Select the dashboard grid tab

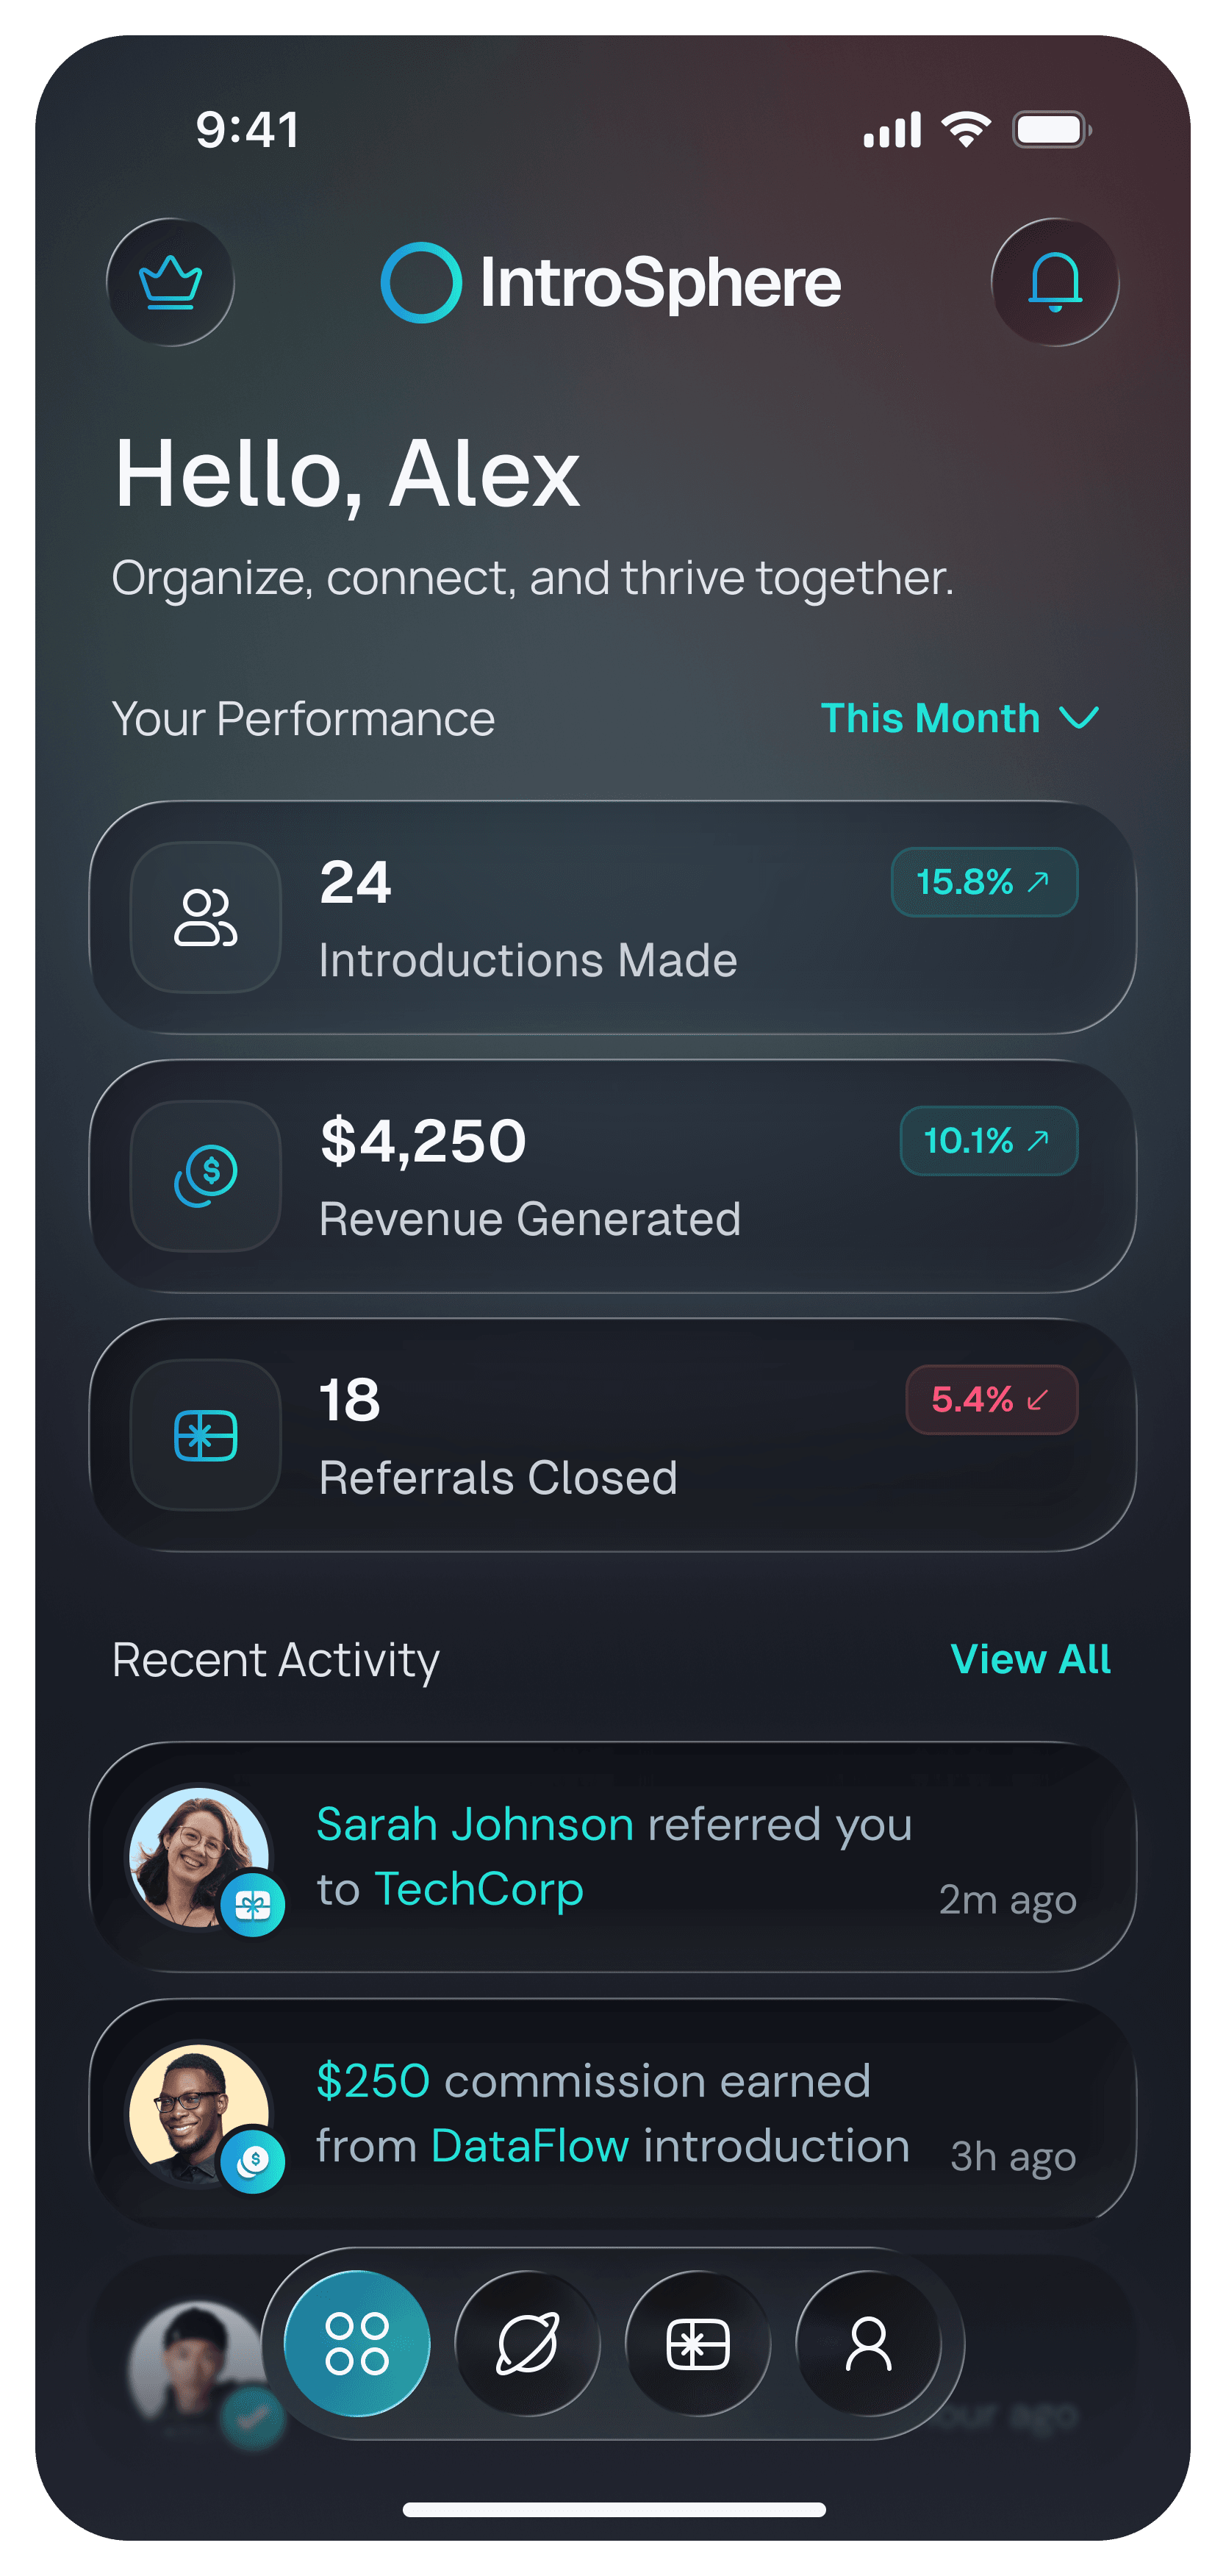(357, 2343)
